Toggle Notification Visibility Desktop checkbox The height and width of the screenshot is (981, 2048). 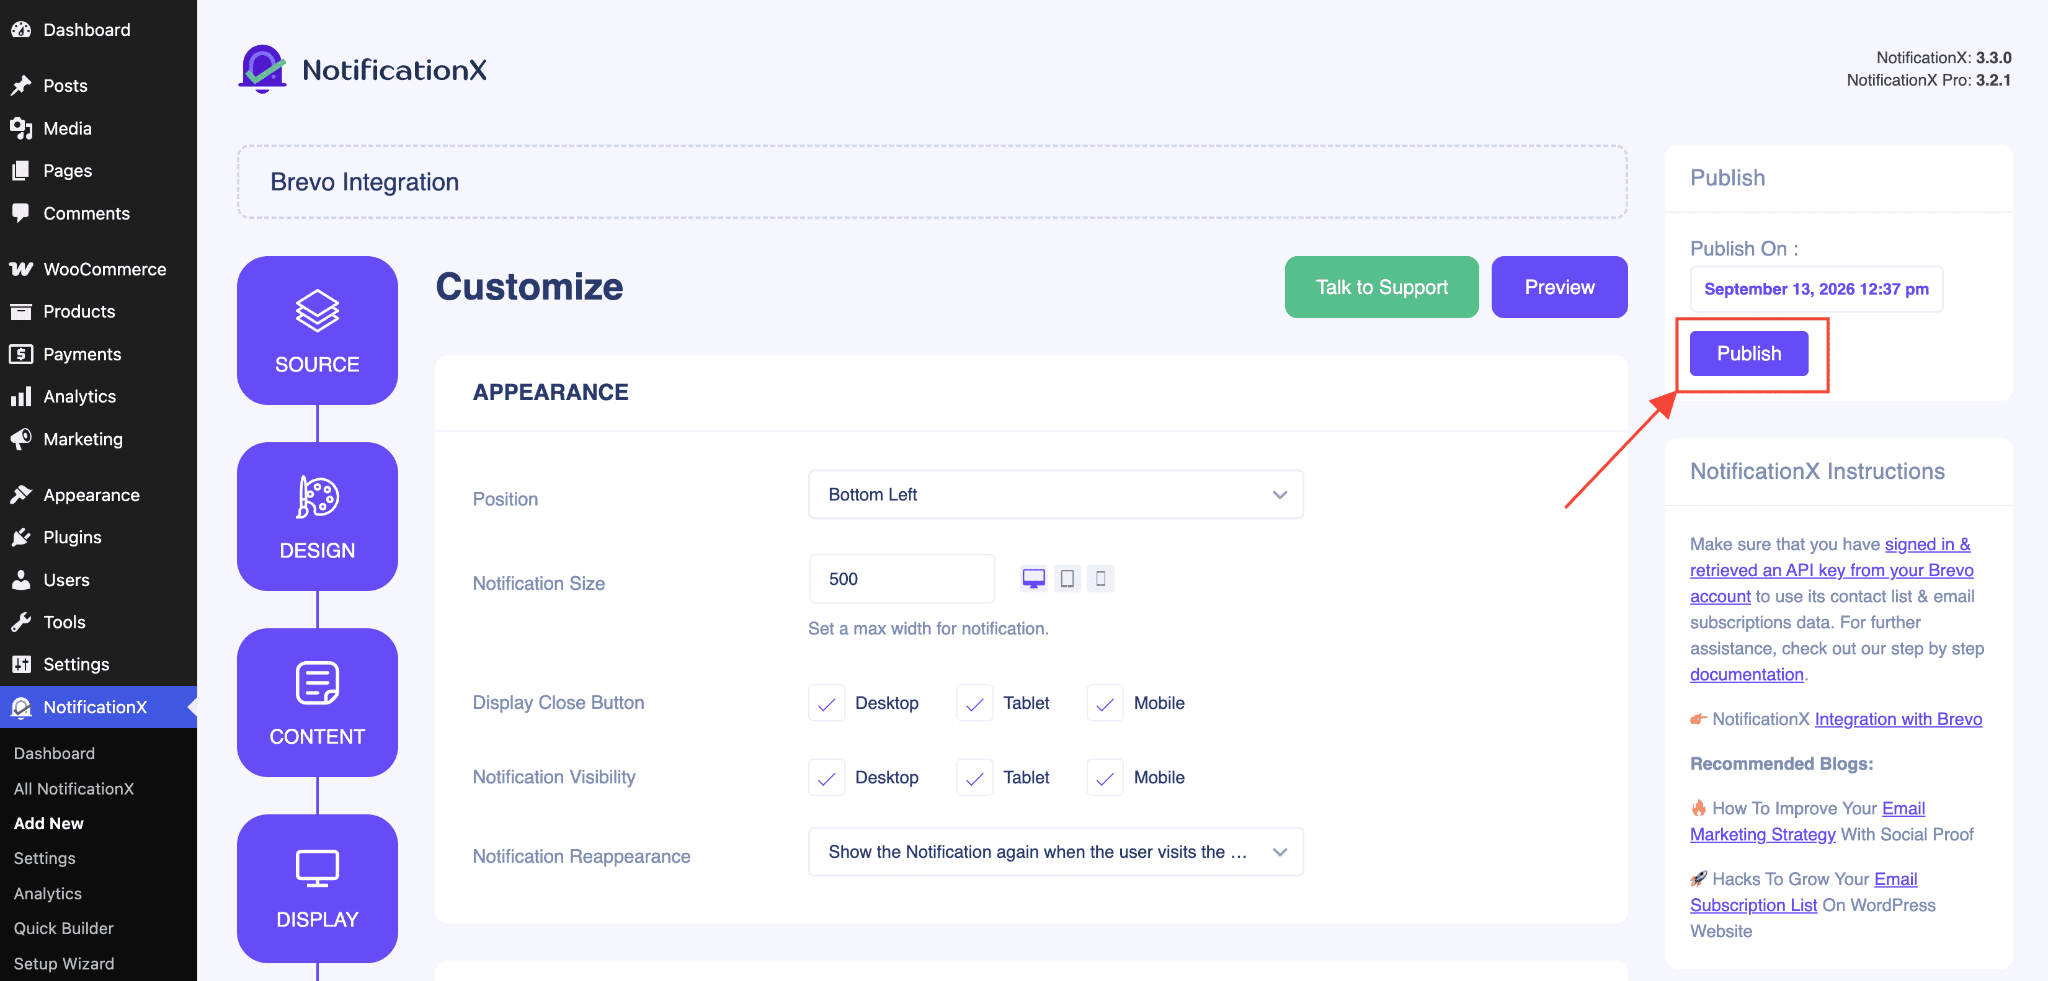coord(826,777)
